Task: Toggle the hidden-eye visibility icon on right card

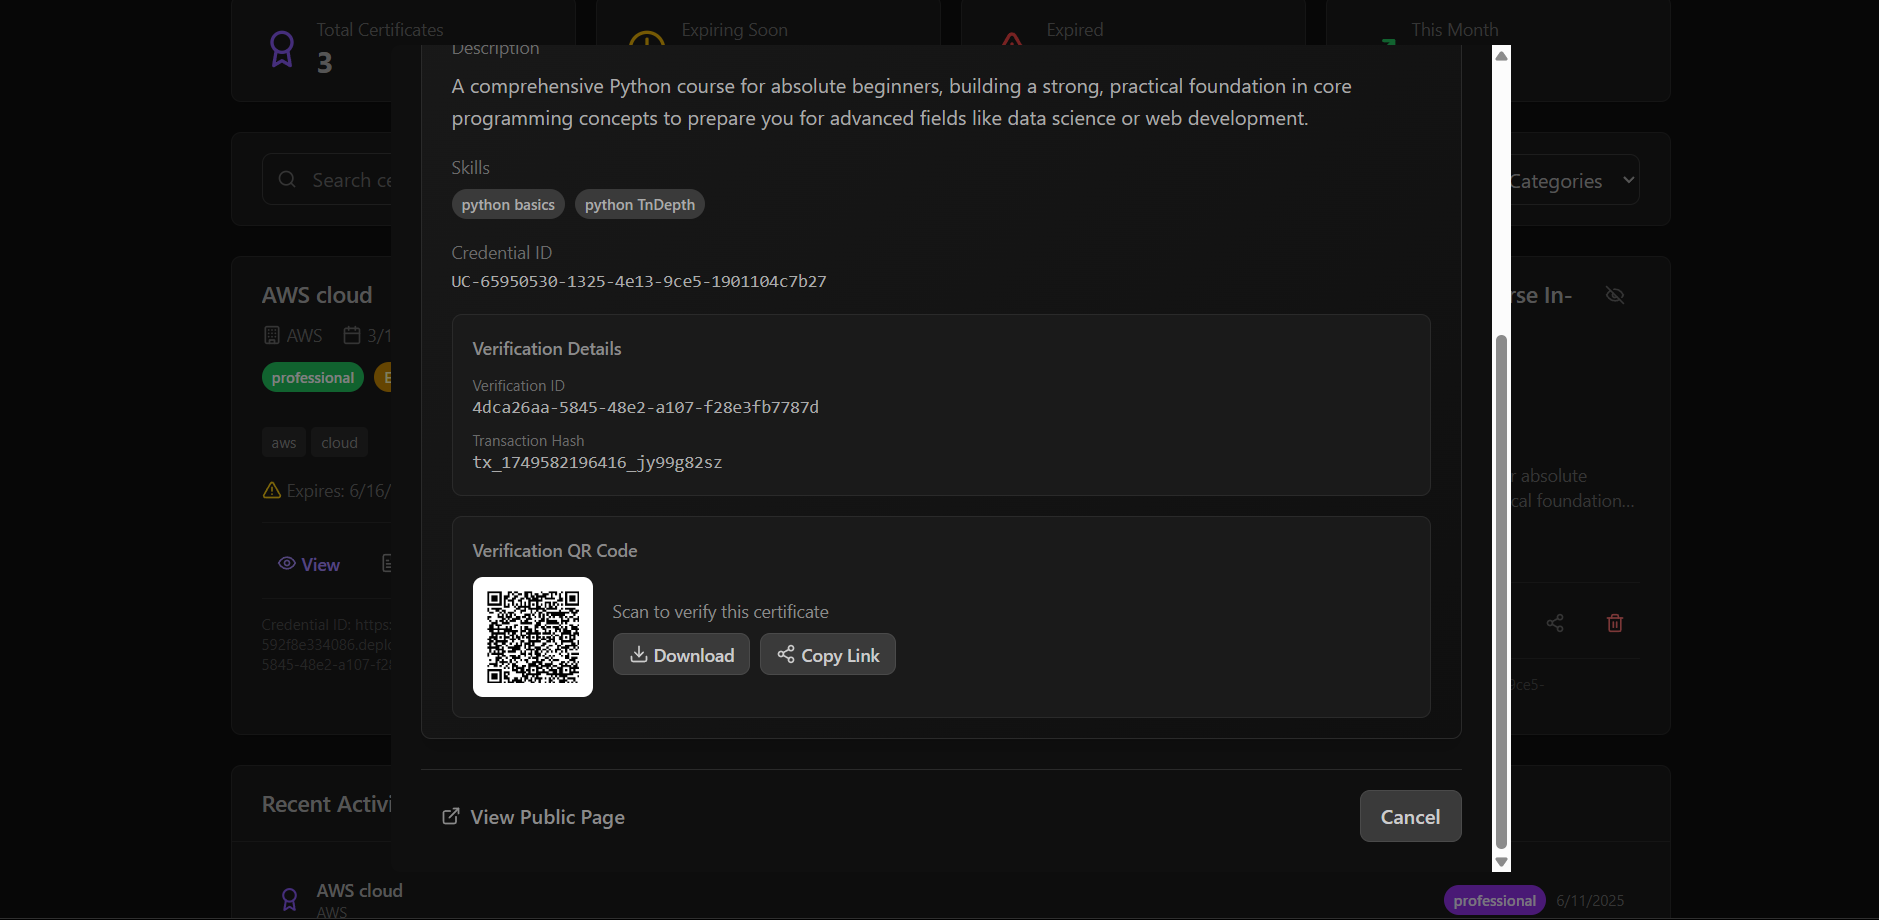Action: click(1615, 295)
